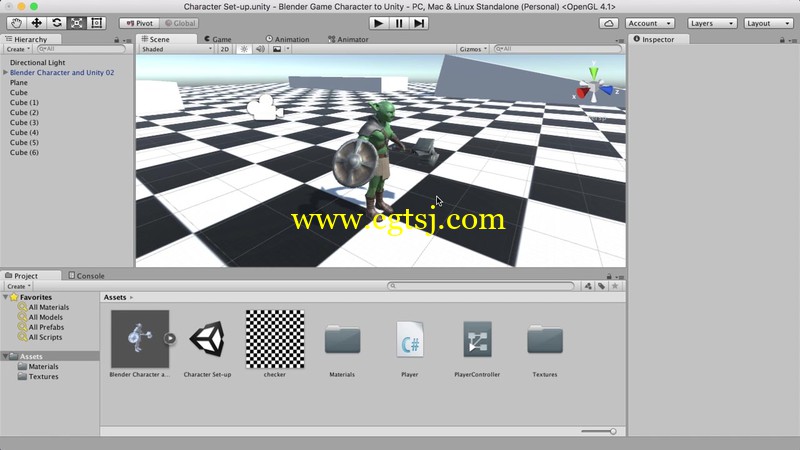Search assets by type icon
Viewport: 800px width, 450px height.
coord(588,286)
